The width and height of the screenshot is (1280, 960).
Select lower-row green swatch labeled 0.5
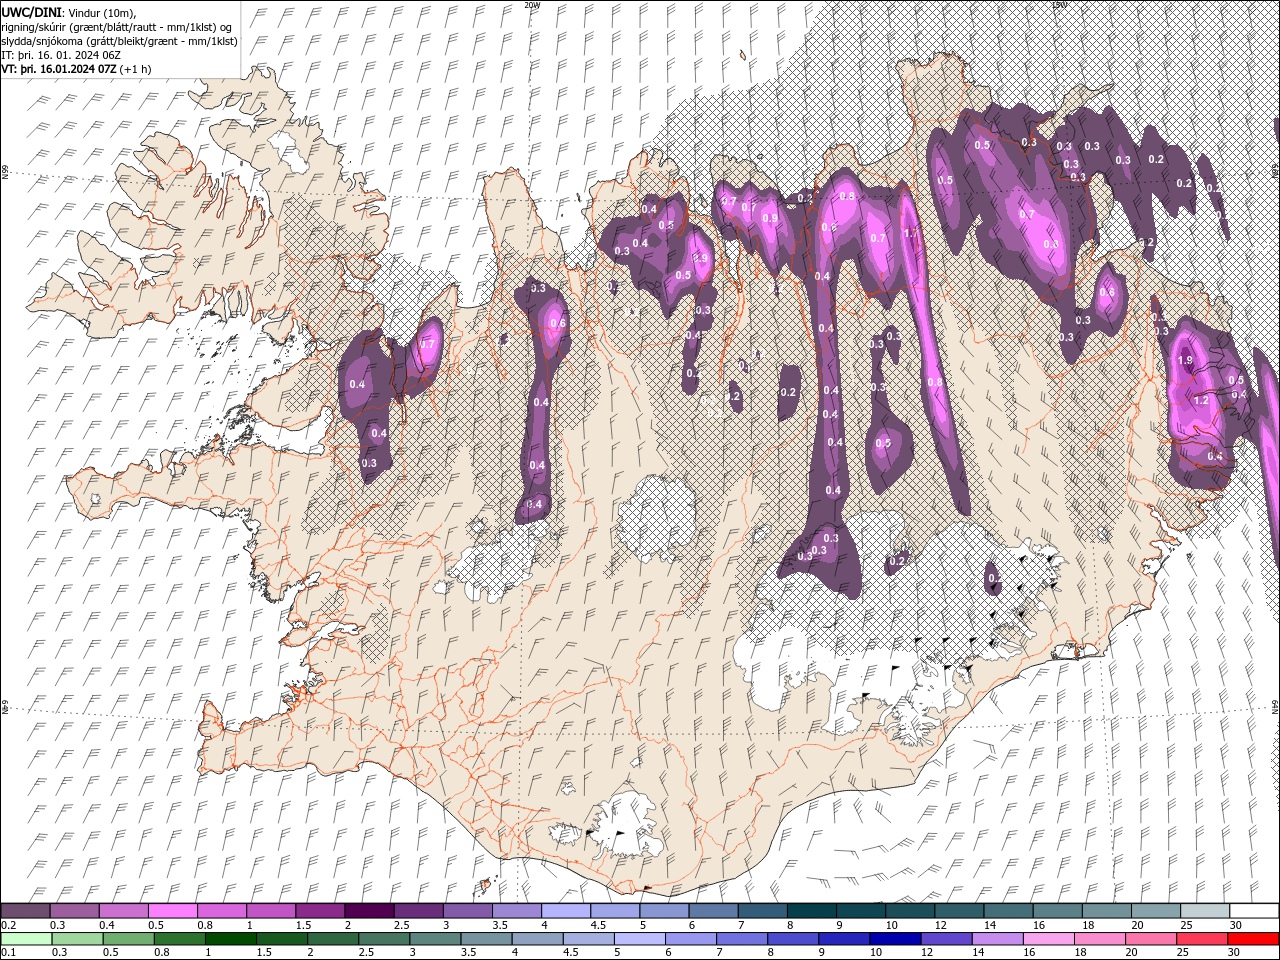point(128,939)
